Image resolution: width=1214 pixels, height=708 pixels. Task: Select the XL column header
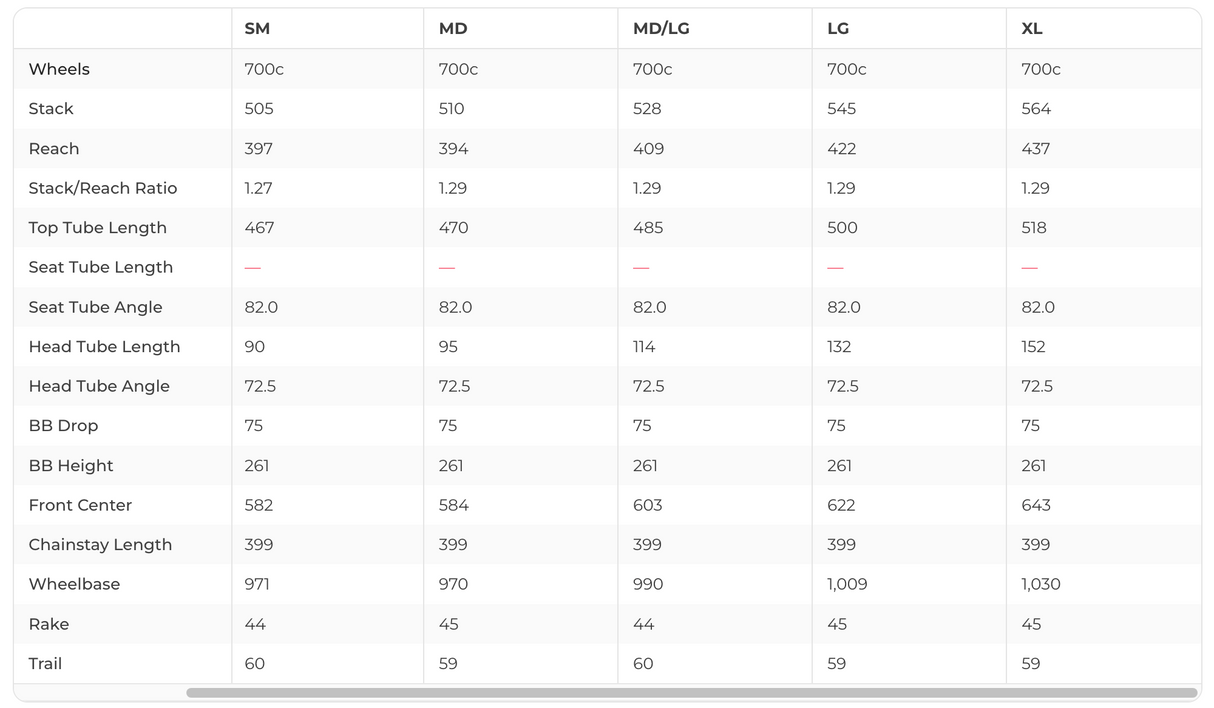pyautogui.click(x=1032, y=29)
